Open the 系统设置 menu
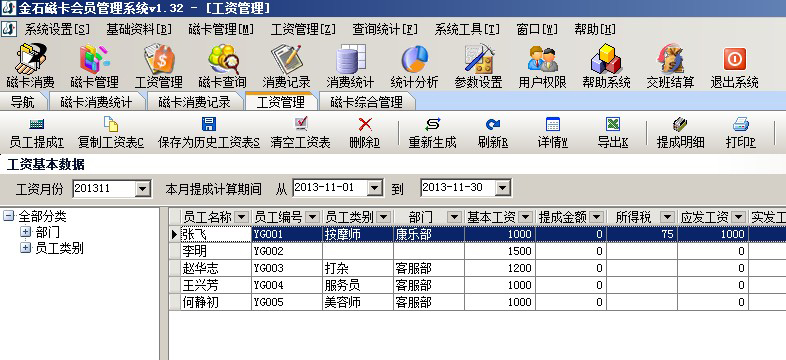Screen dimensions: 786x360 coord(57,29)
